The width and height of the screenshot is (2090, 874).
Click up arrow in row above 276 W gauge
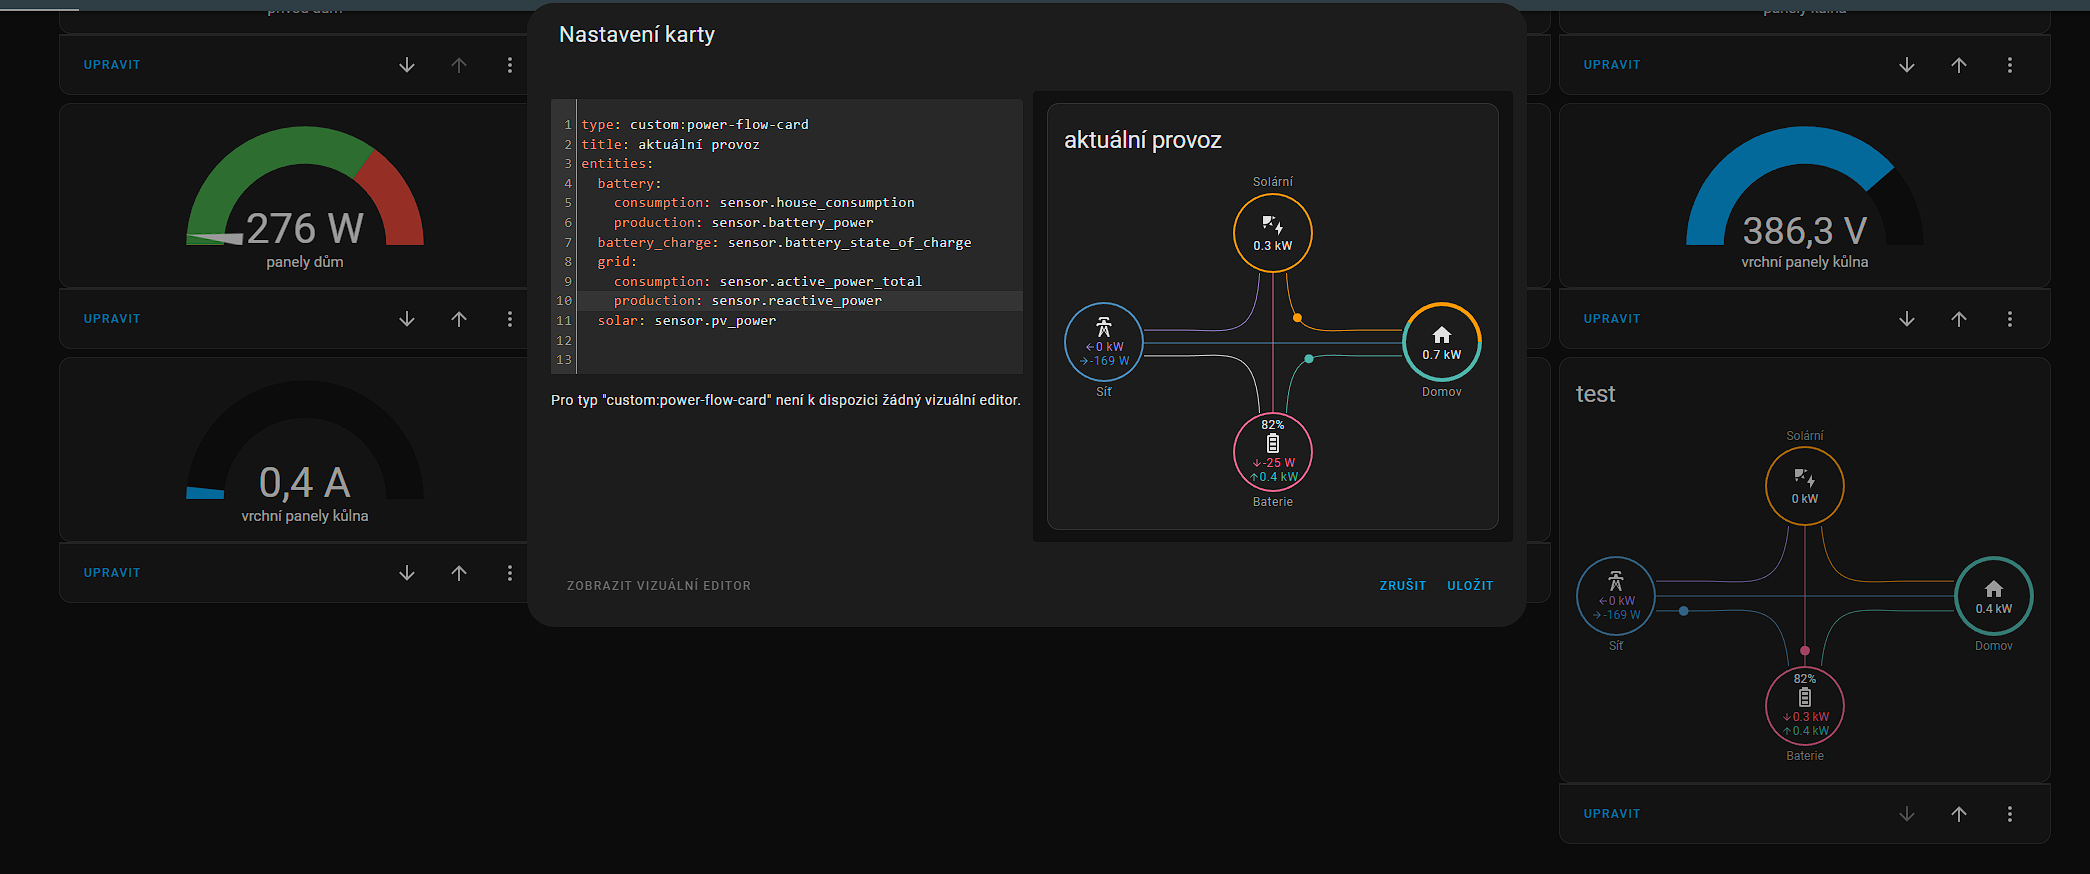(459, 65)
